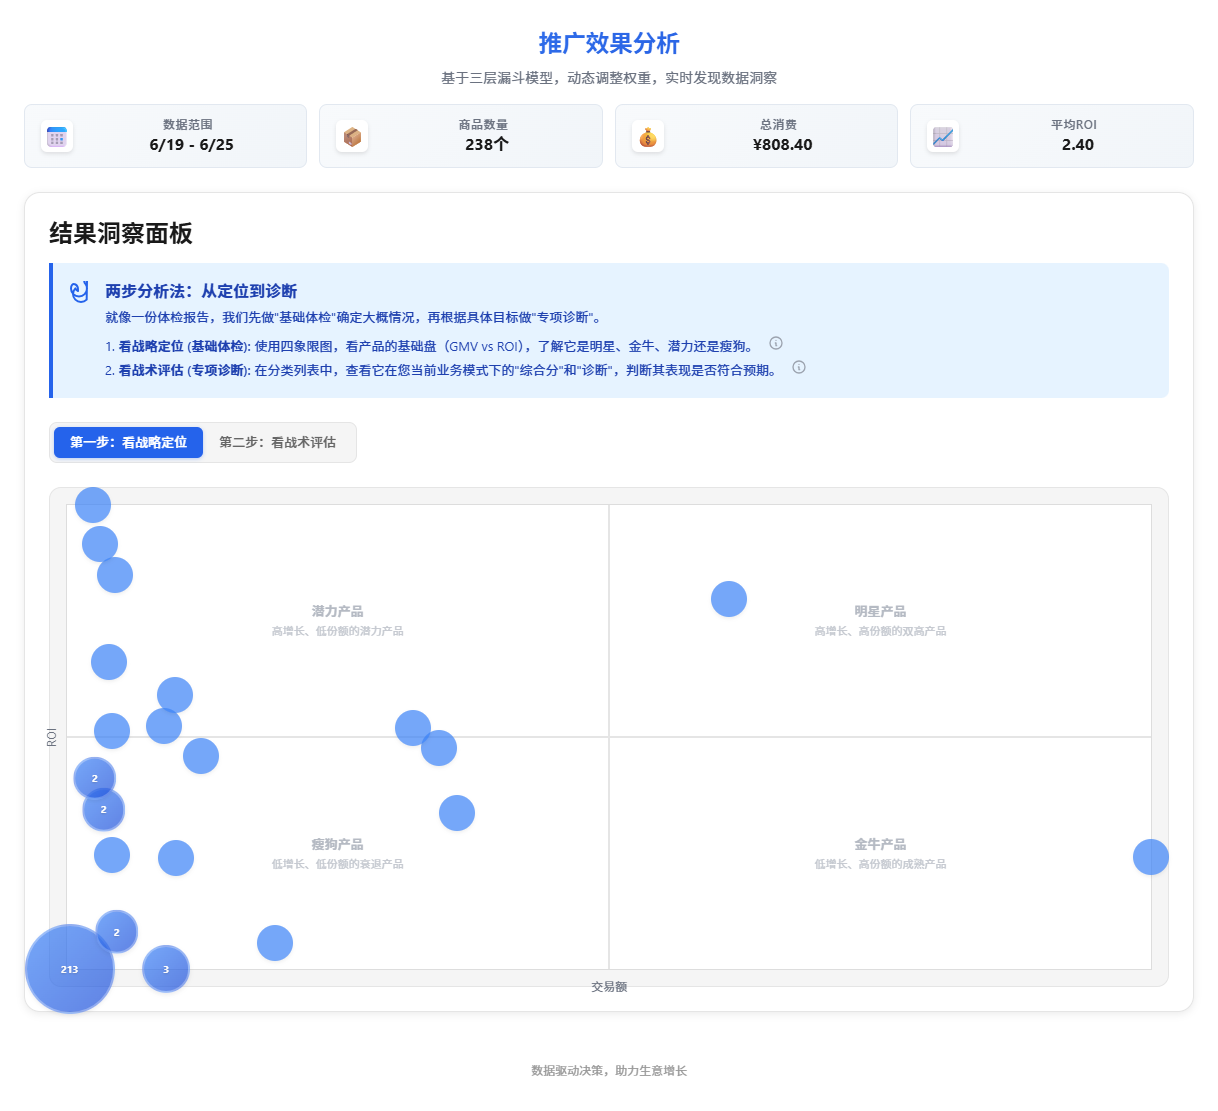
Task: Click the stethoscope icon beside 两步分析法
Action: pos(80,292)
